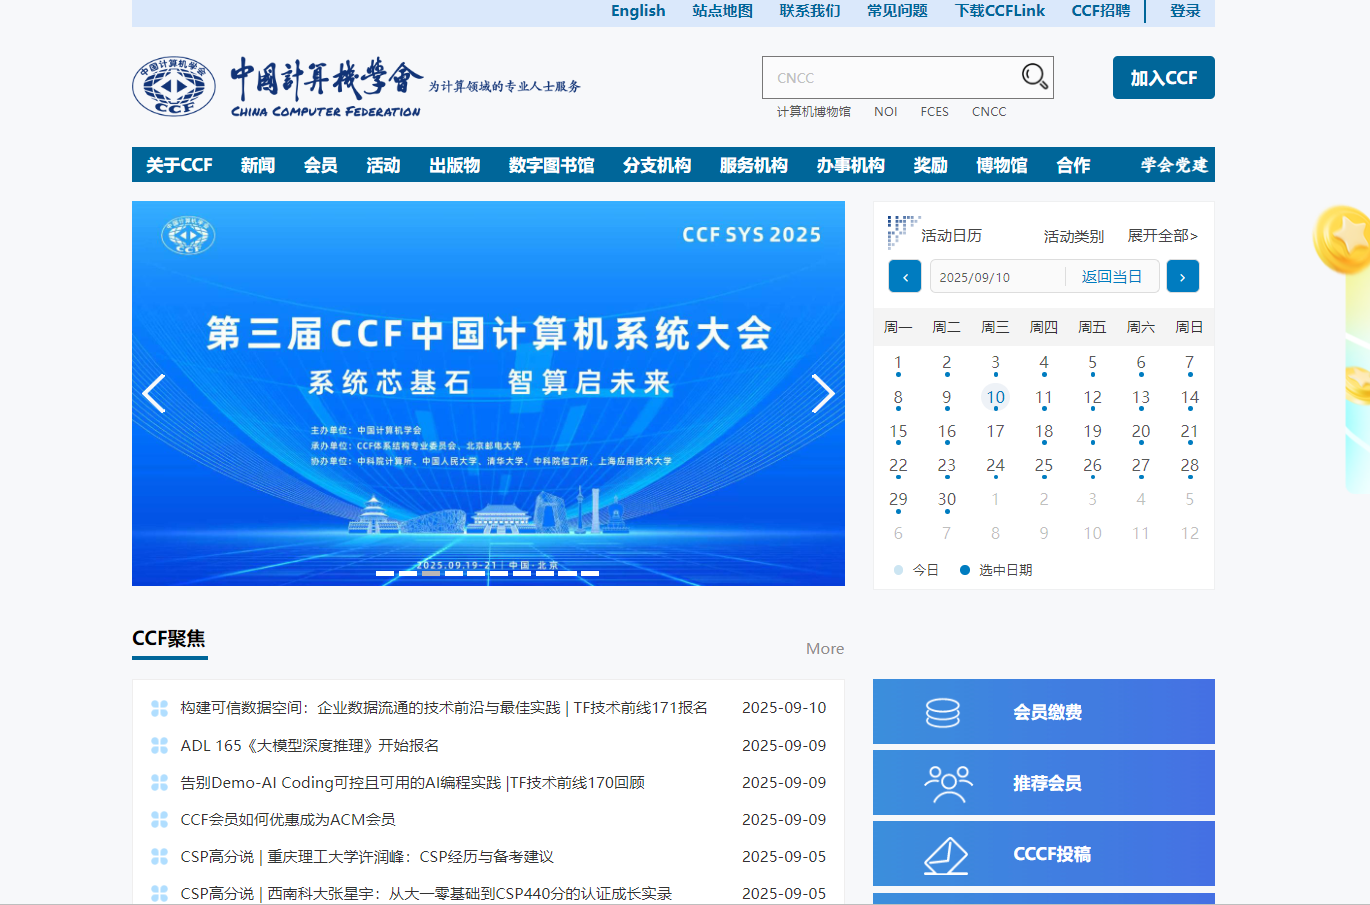Open the 联系我们 link

pyautogui.click(x=810, y=11)
